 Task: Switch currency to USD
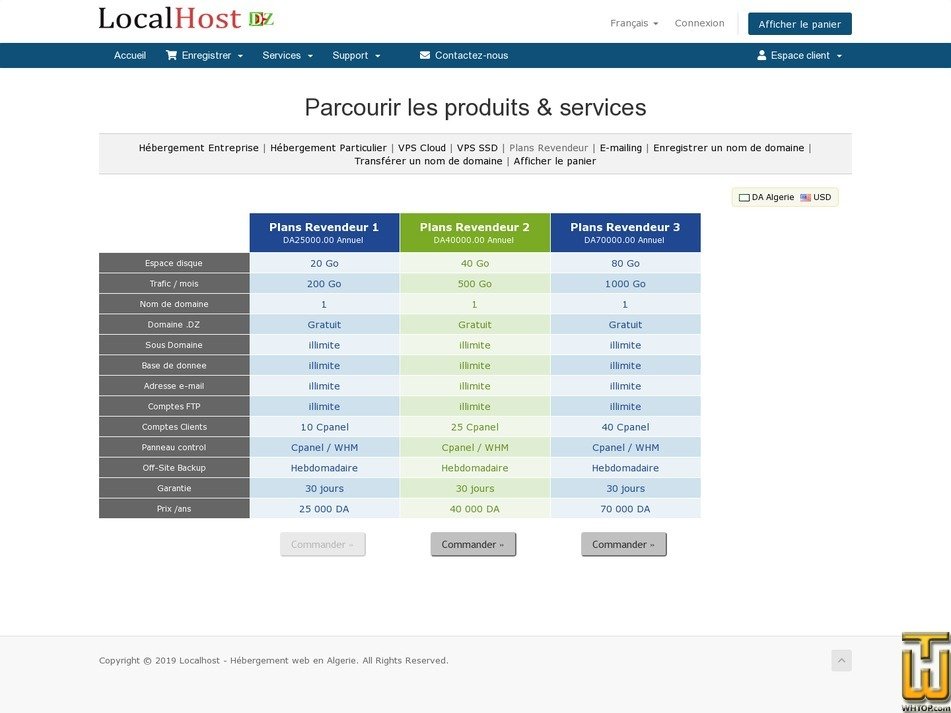pos(820,197)
